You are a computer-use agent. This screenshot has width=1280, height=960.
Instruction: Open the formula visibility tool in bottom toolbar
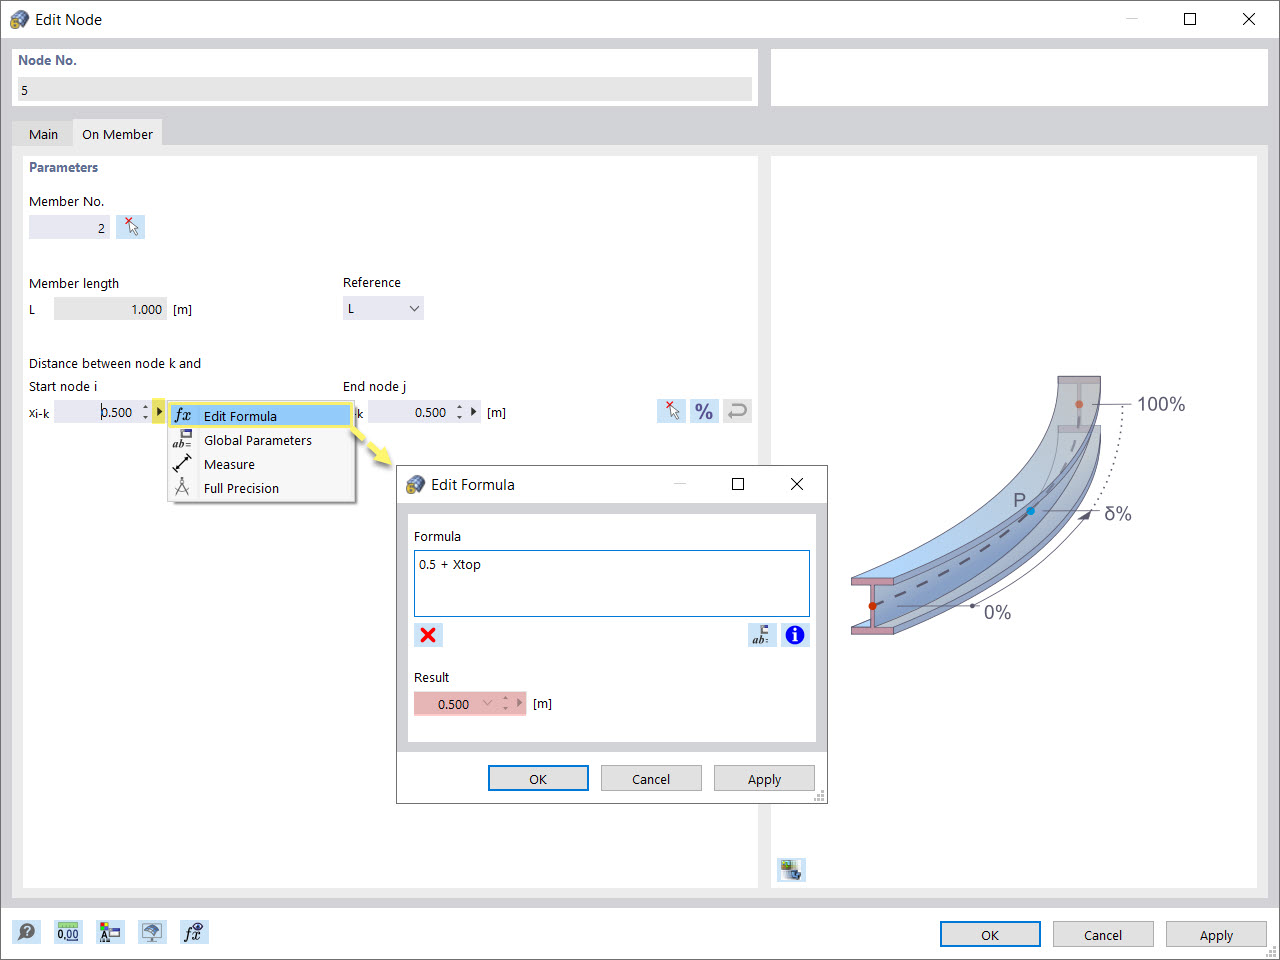[194, 932]
